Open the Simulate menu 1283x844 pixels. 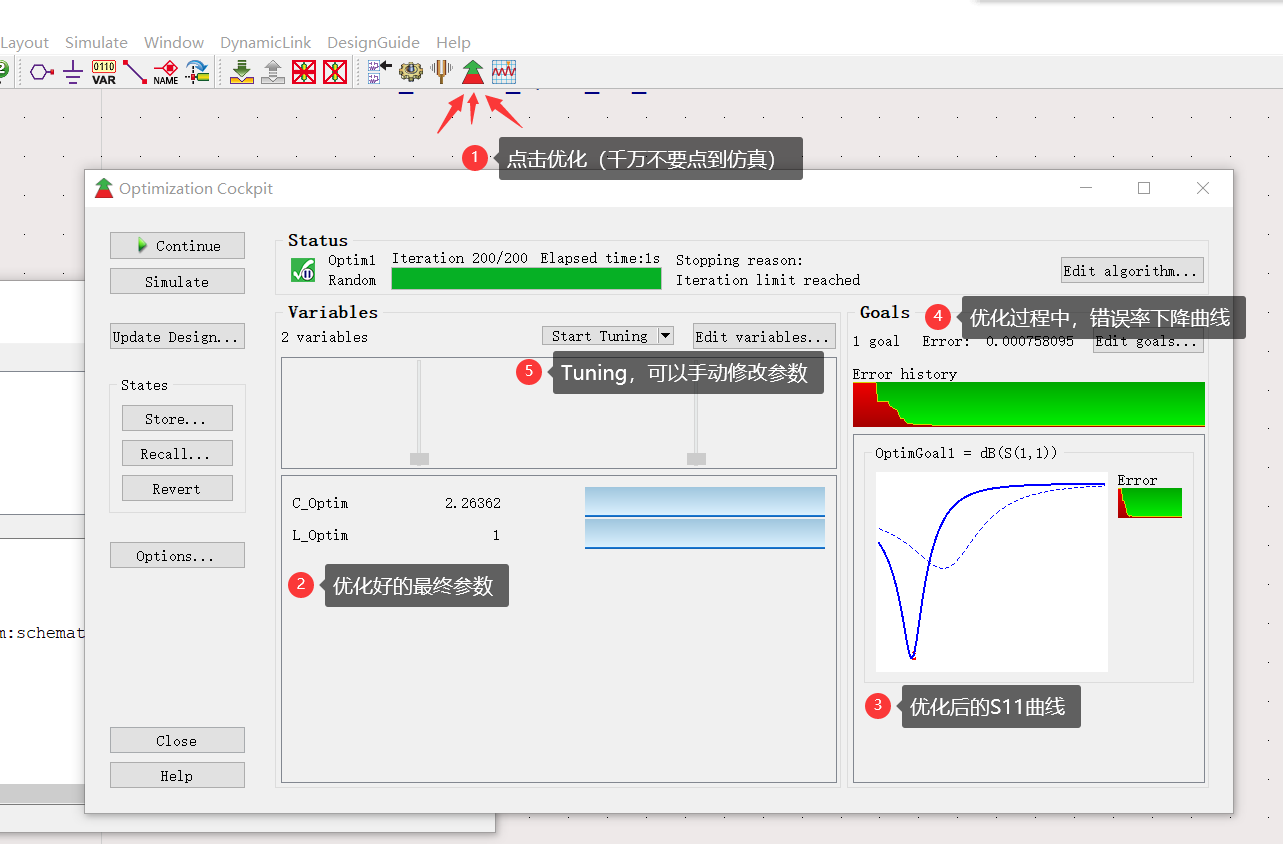pyautogui.click(x=96, y=42)
